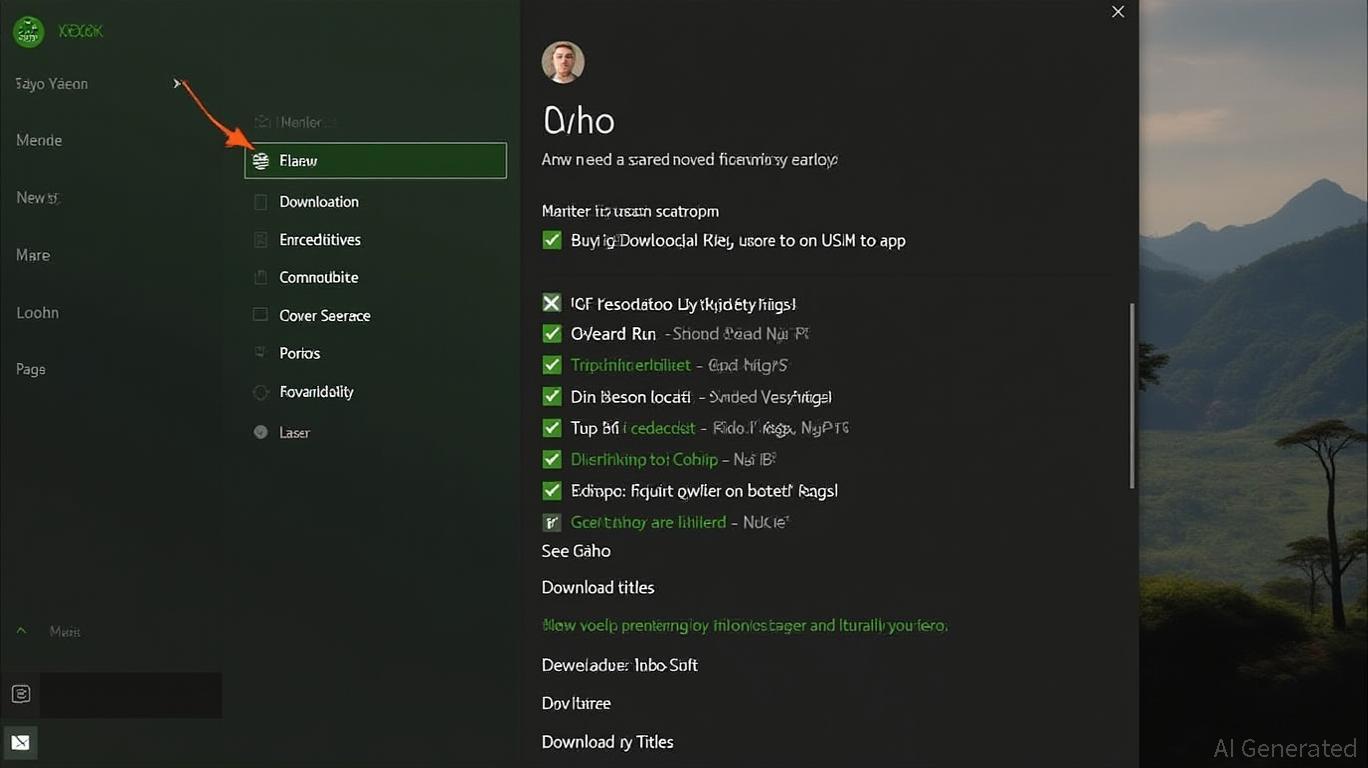Click the green Xbox logo icon
Screen dimensions: 1368x768
pos(28,32)
